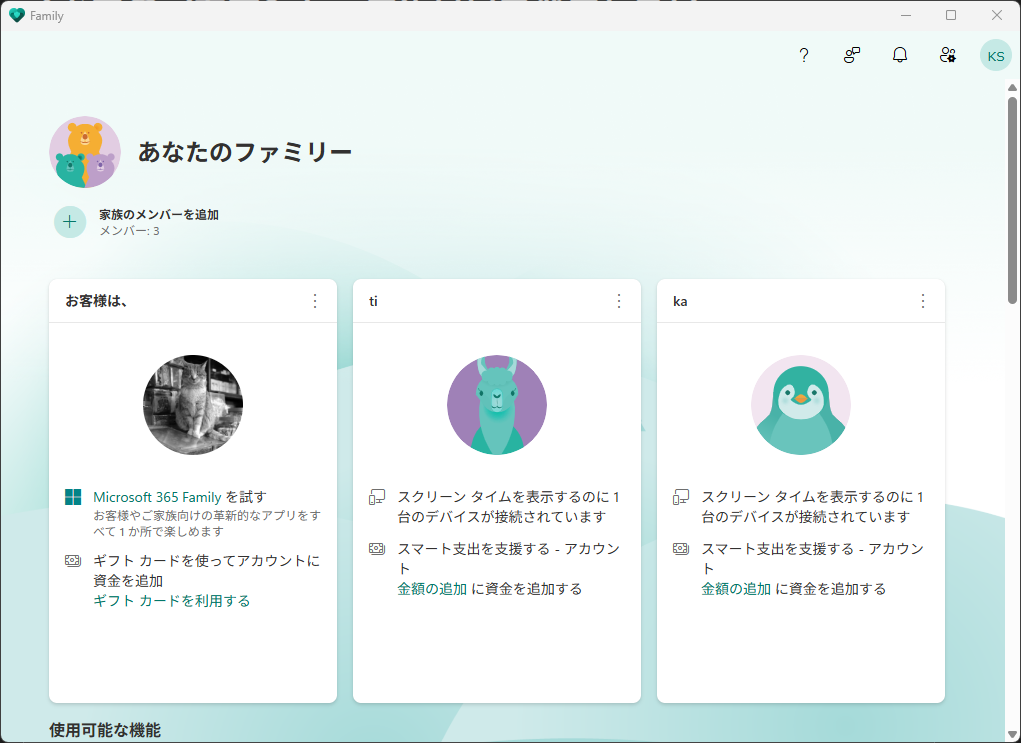This screenshot has height=743, width=1021.
Task: Click the Microsoft 365 logo on your card
Action: 72,496
